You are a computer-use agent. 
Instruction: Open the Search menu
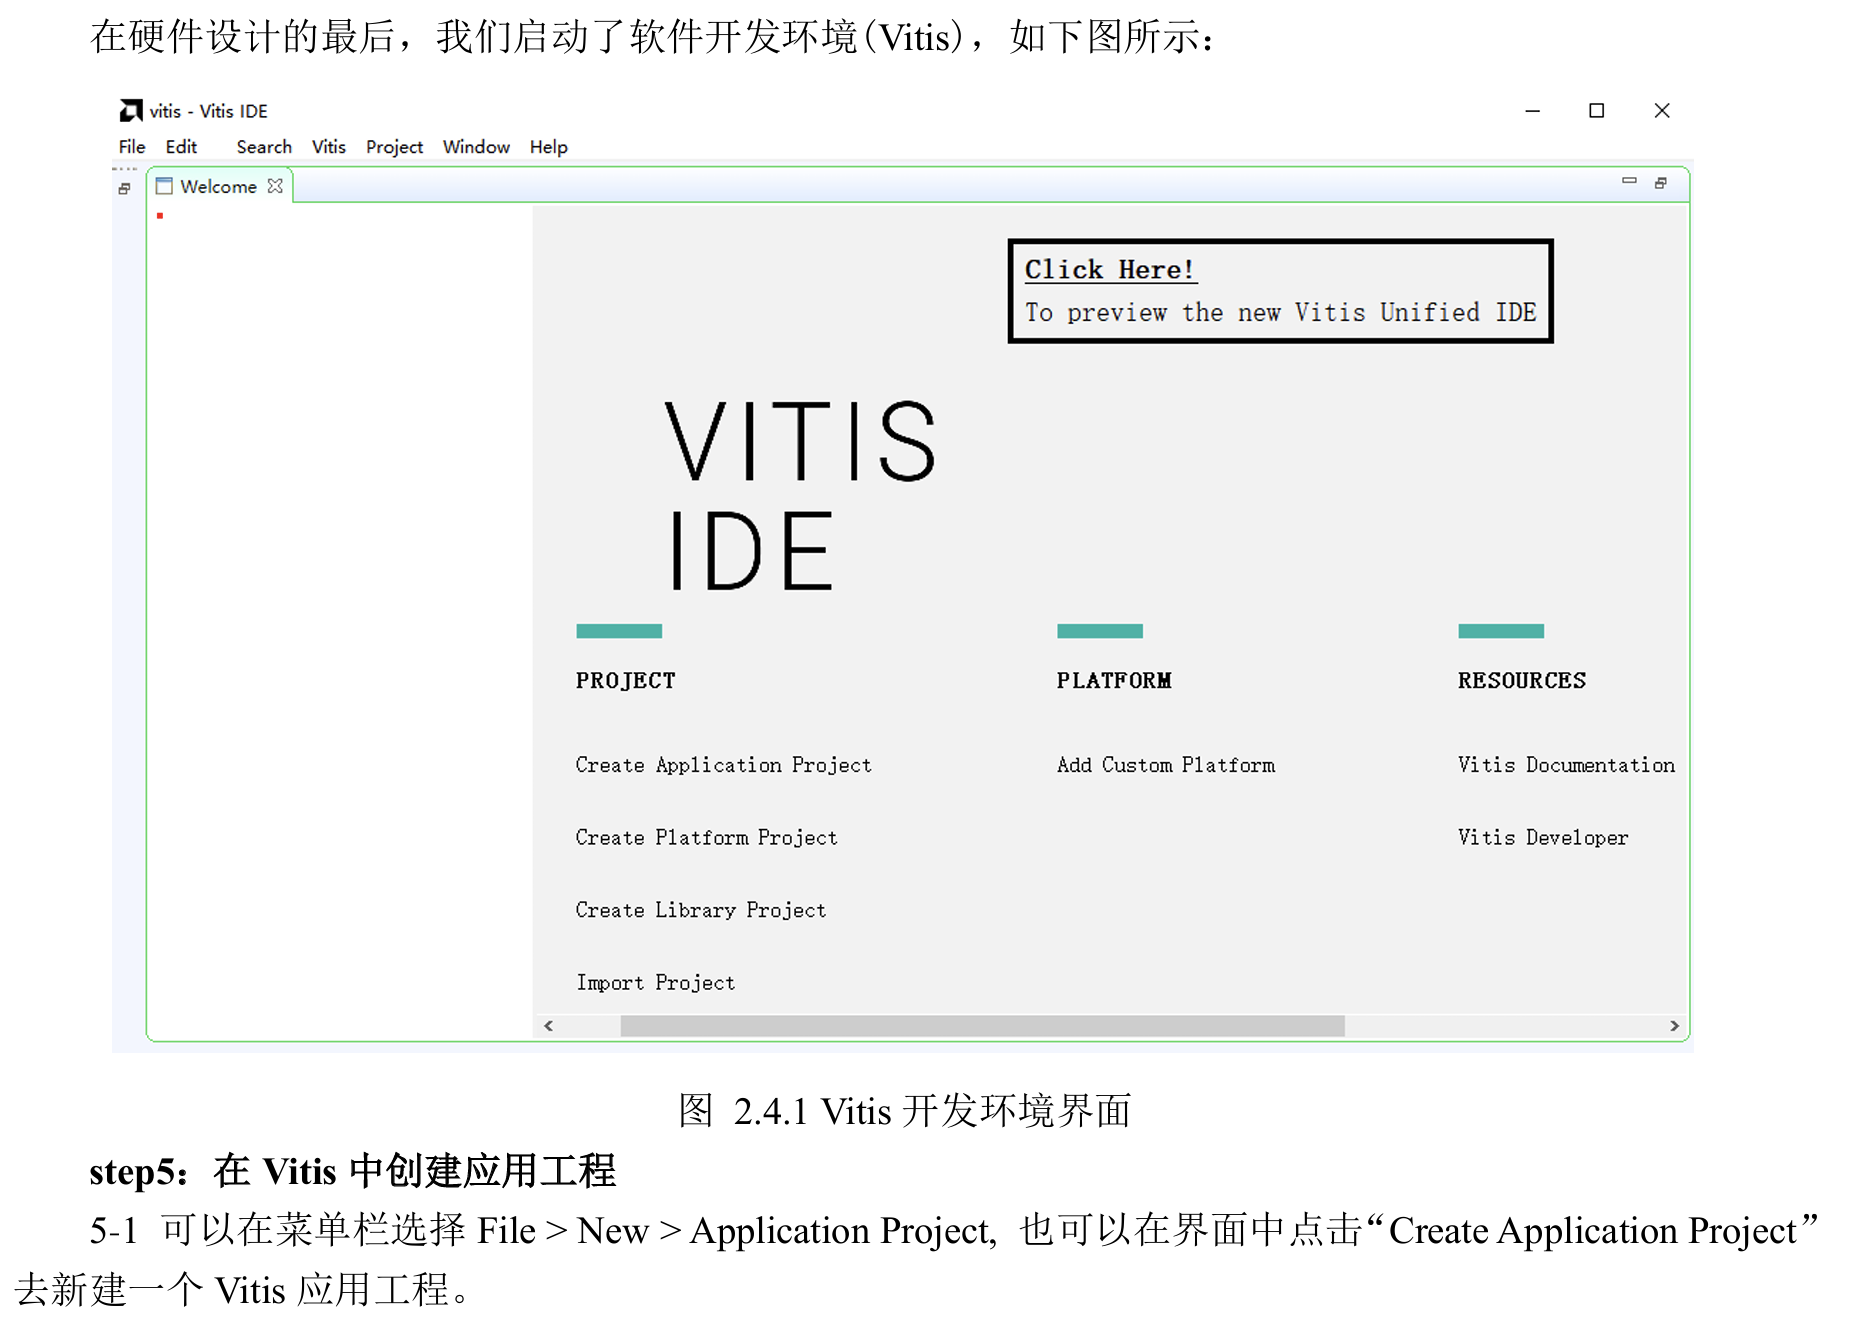coord(264,147)
